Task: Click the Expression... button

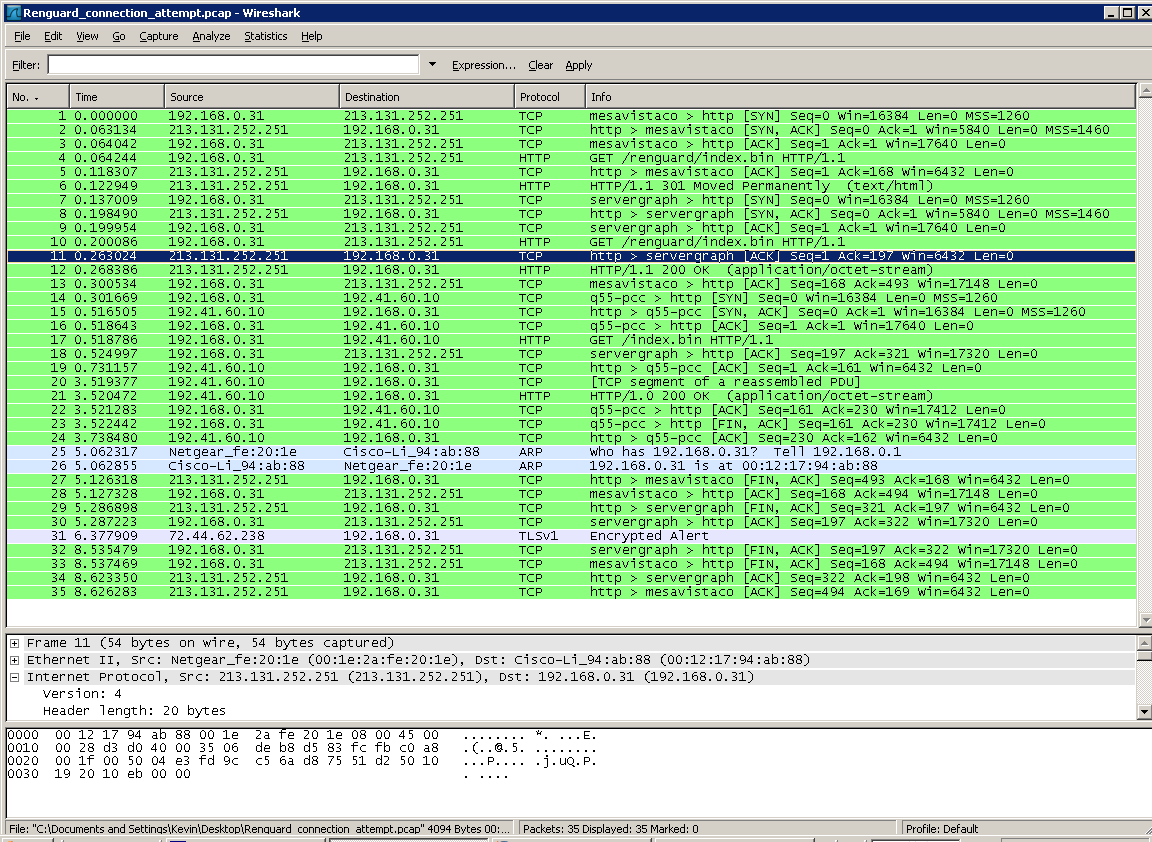Action: click(x=483, y=65)
